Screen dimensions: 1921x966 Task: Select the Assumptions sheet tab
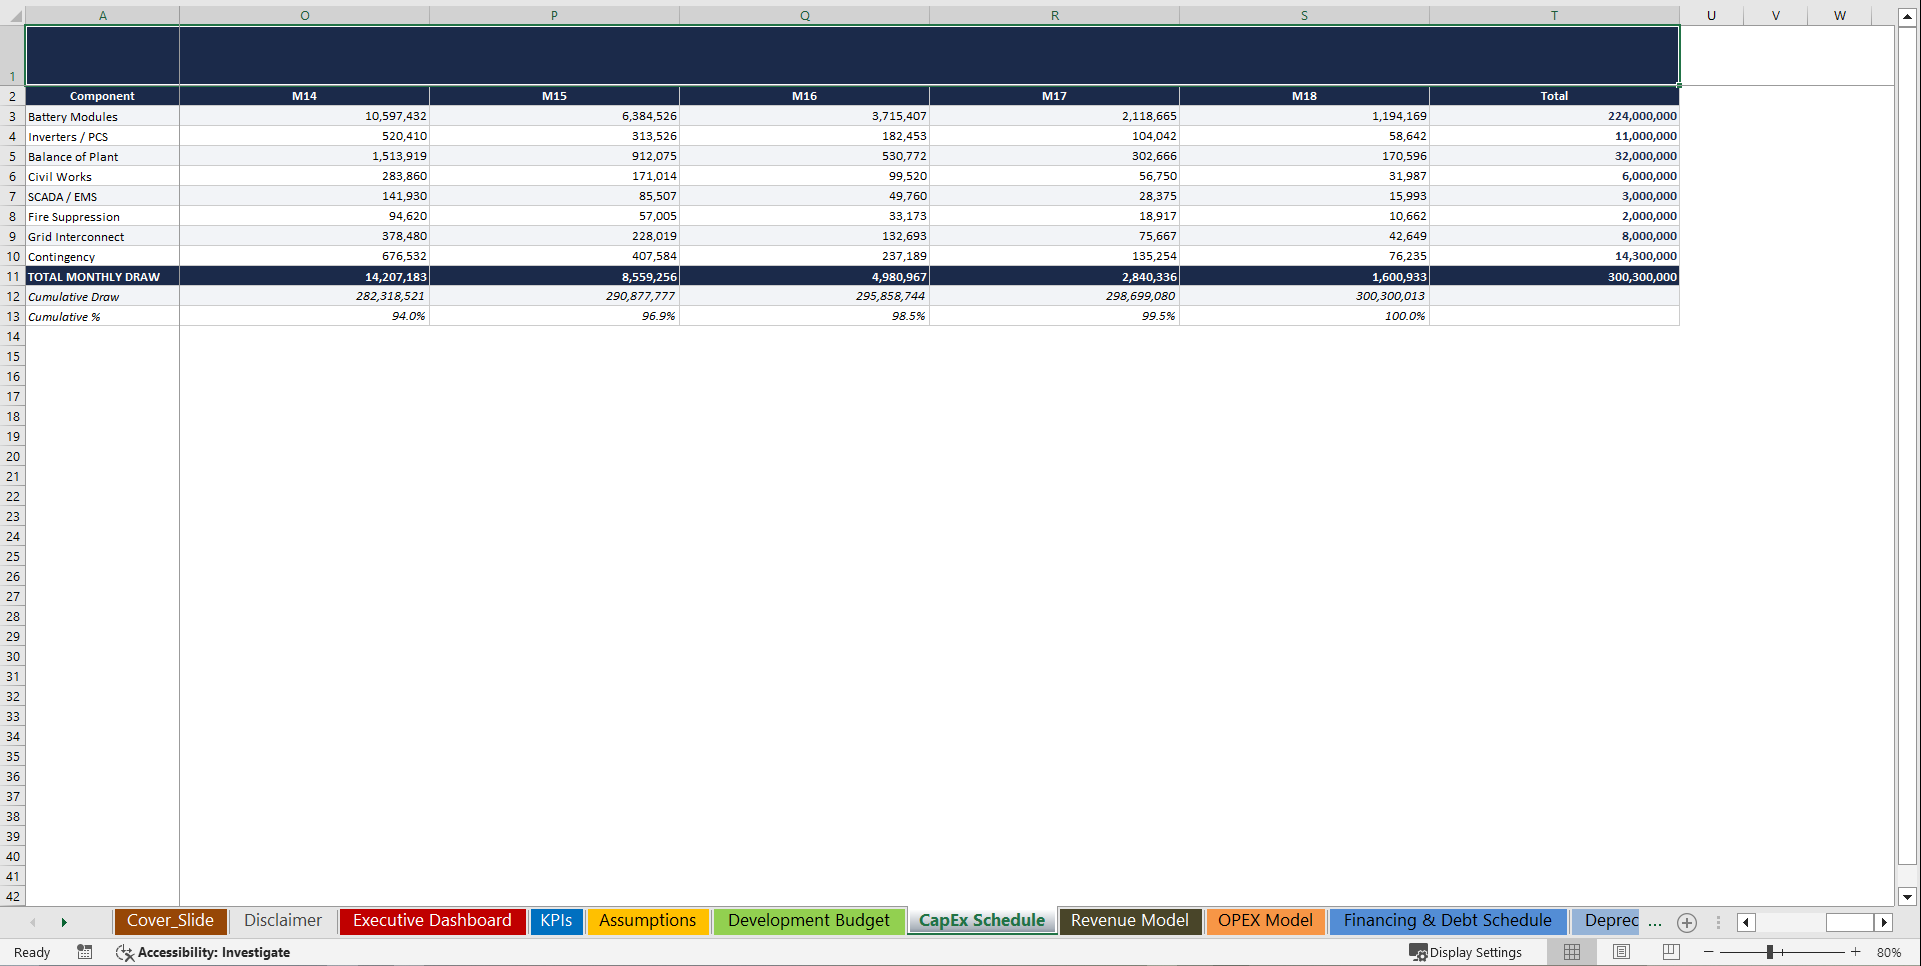click(x=648, y=921)
